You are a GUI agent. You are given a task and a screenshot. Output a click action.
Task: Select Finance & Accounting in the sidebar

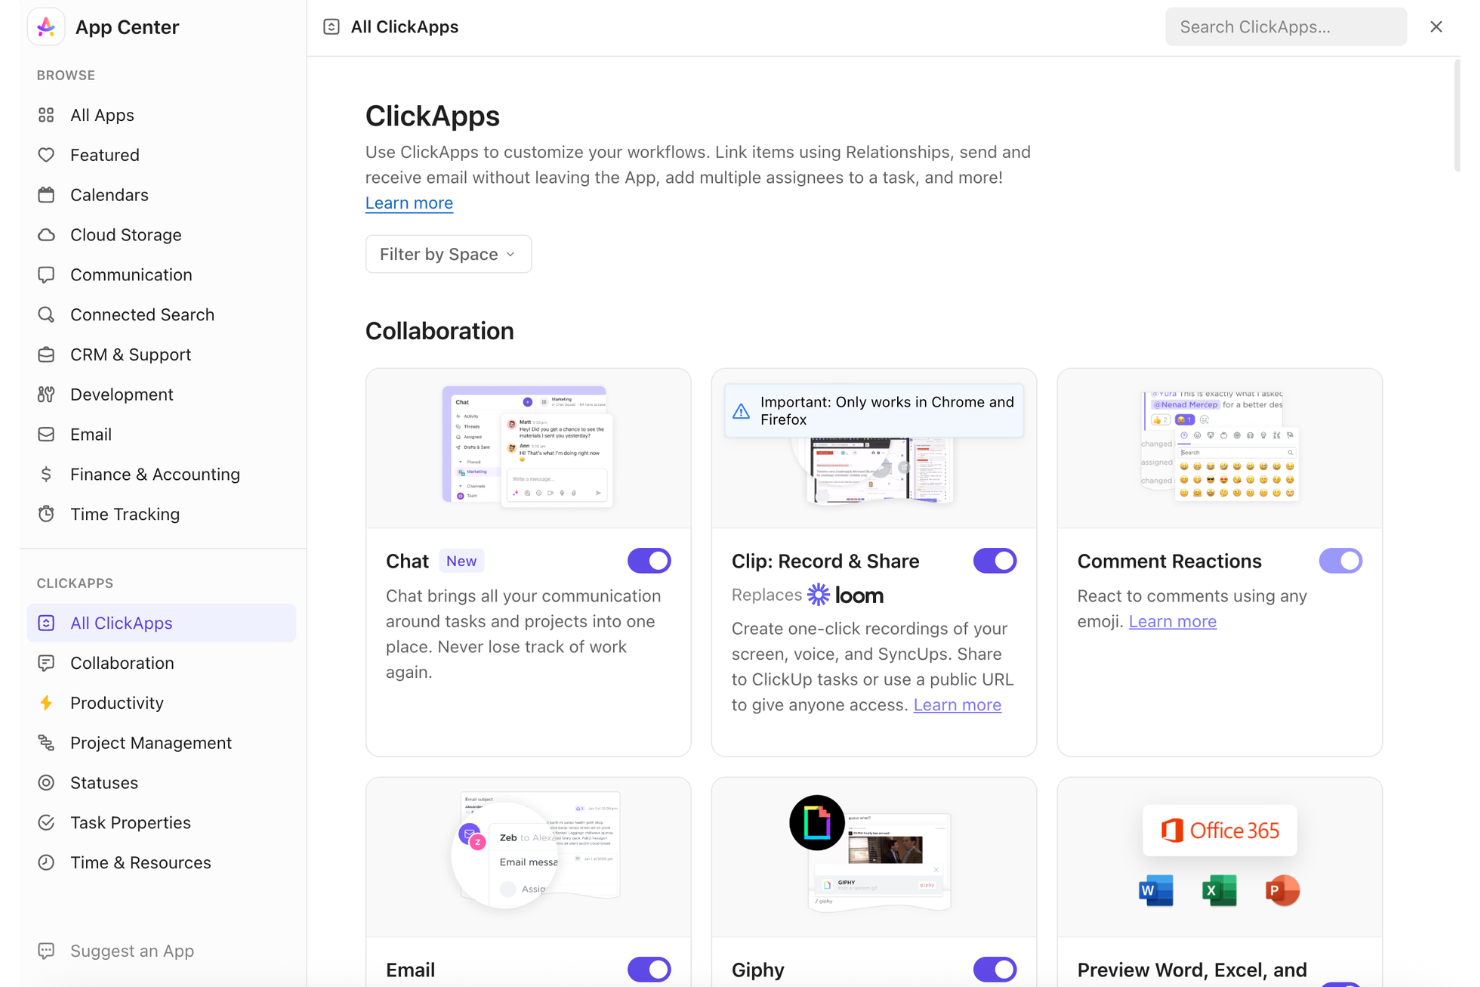154,474
